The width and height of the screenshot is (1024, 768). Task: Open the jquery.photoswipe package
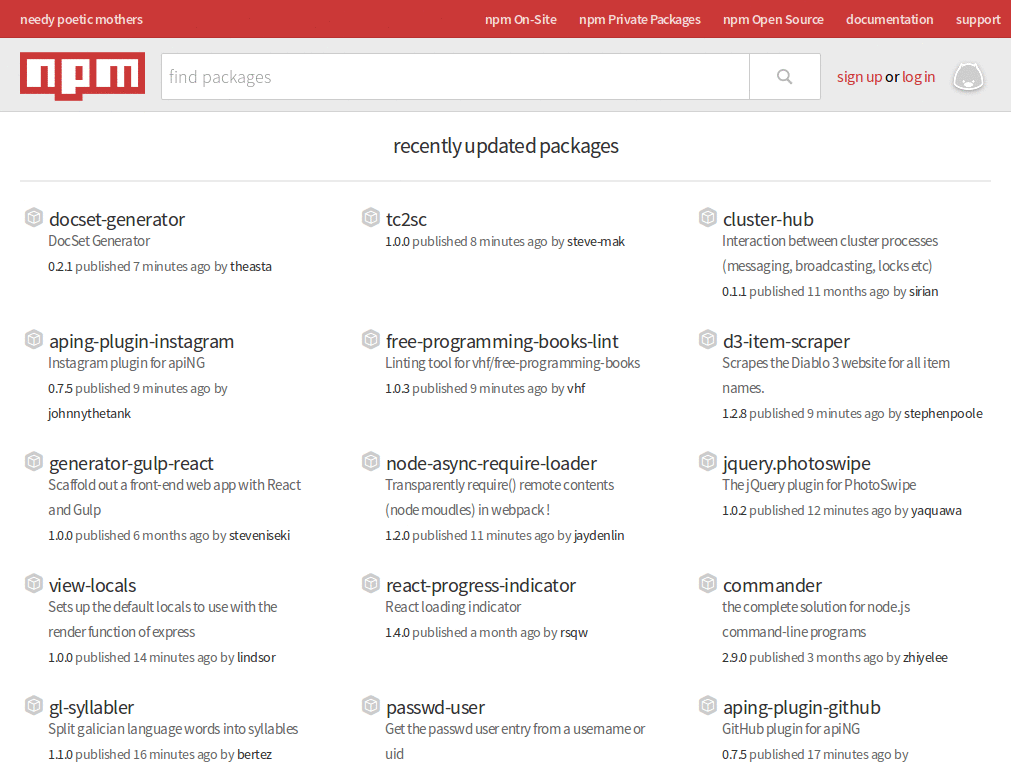pyautogui.click(x=797, y=464)
